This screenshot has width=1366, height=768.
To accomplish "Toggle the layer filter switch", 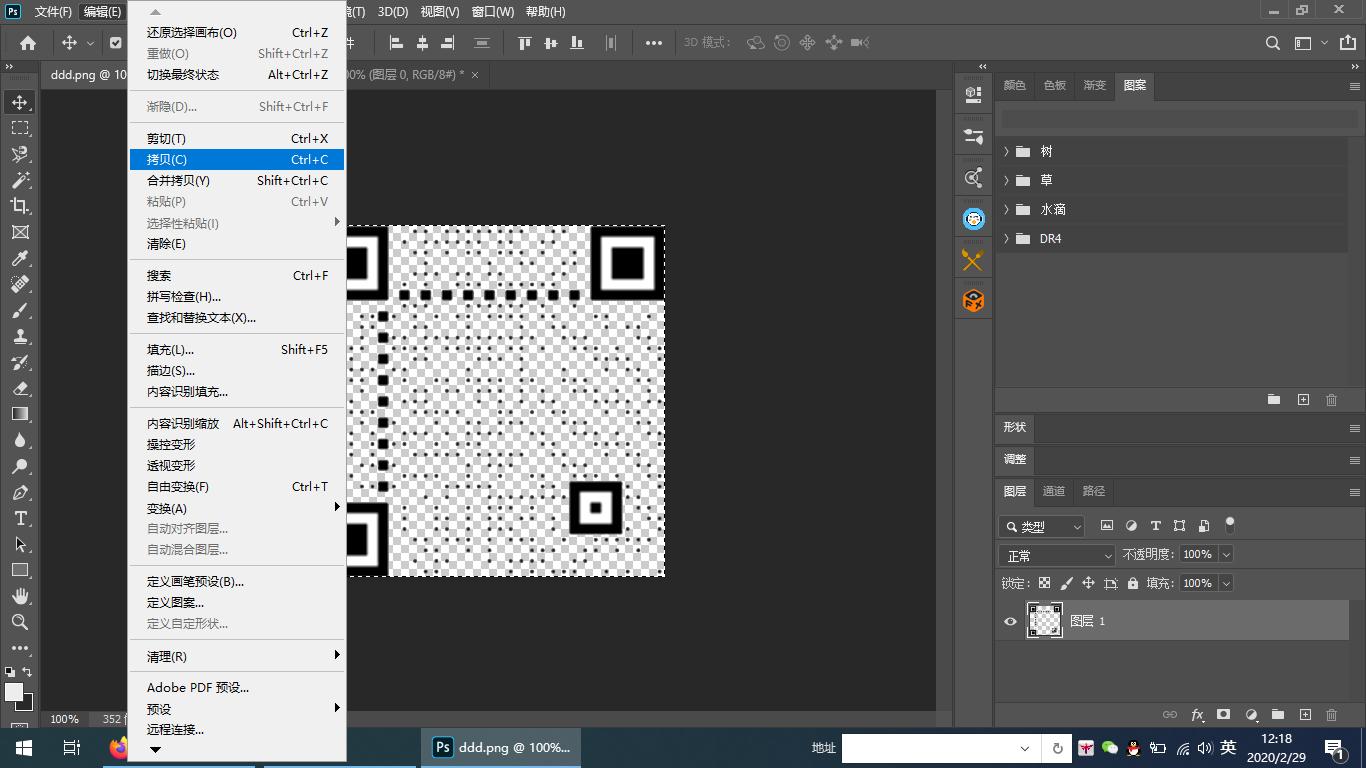I will 1230,524.
